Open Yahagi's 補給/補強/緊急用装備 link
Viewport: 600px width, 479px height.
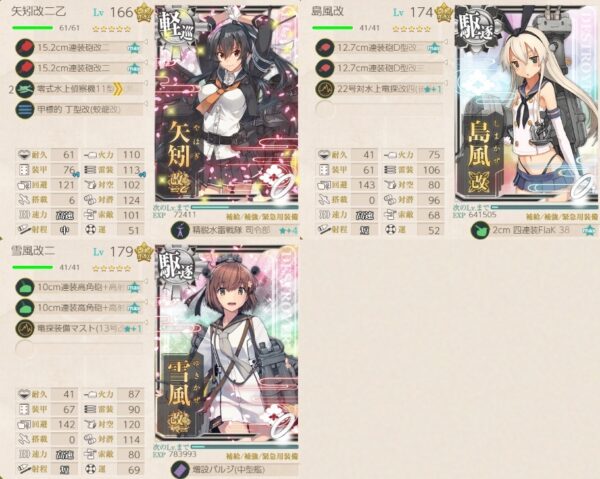pyautogui.click(x=262, y=217)
